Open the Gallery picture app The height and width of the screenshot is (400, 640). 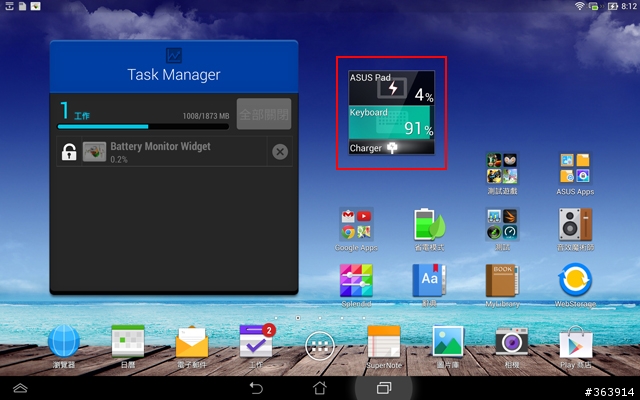tap(448, 342)
